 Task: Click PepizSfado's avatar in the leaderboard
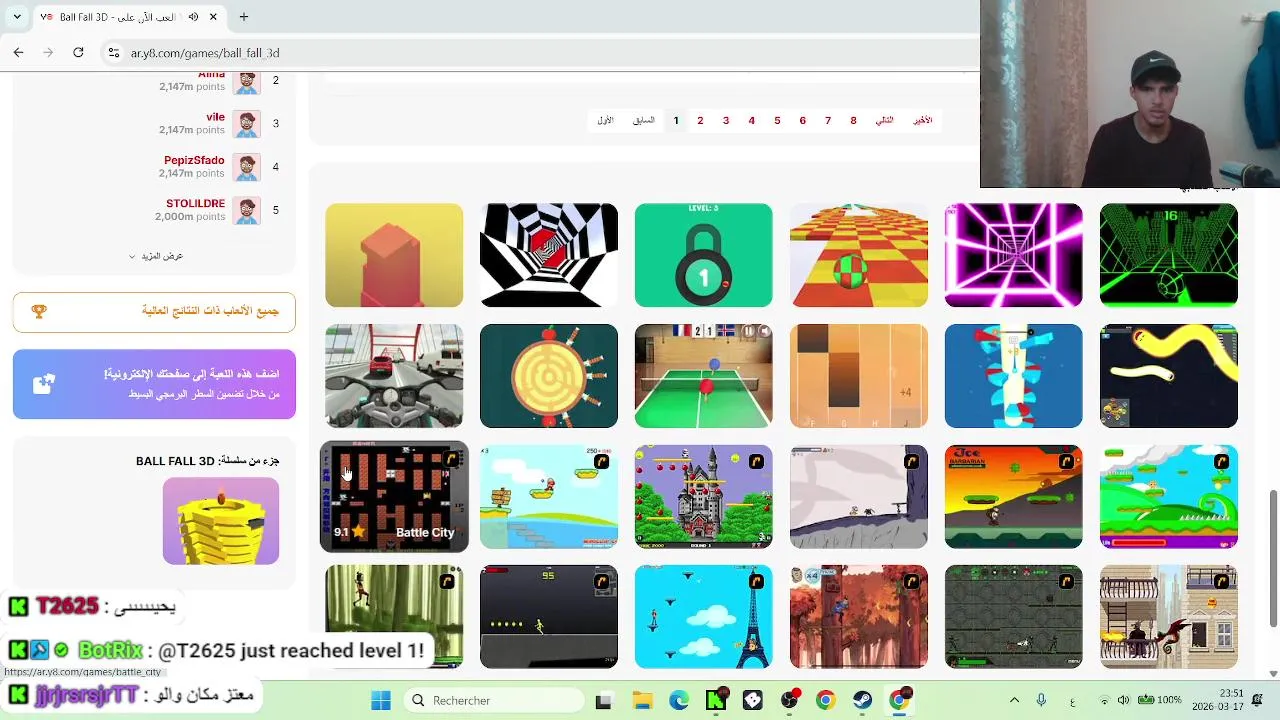246,167
